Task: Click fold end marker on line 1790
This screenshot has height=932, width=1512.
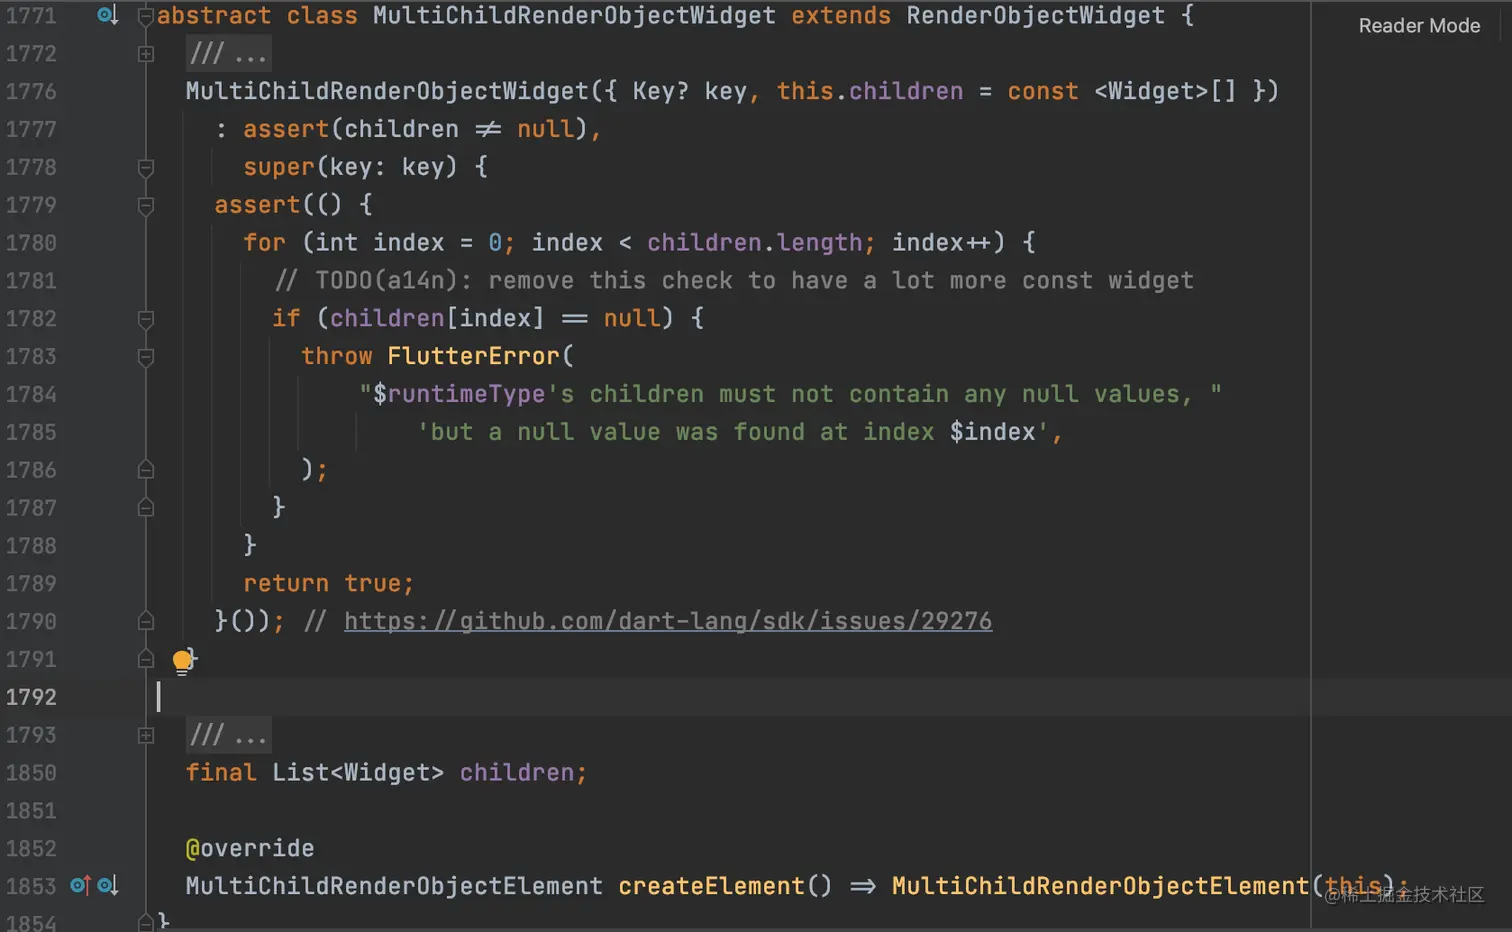Action: click(x=146, y=621)
